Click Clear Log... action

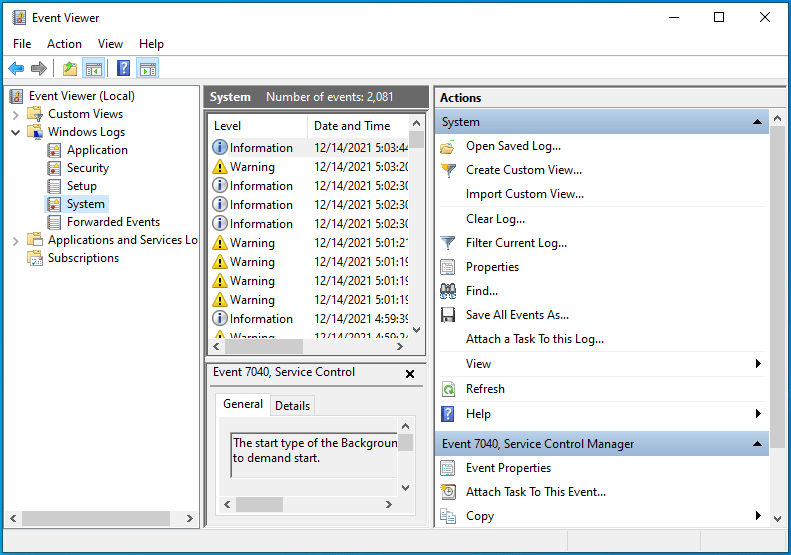[495, 219]
